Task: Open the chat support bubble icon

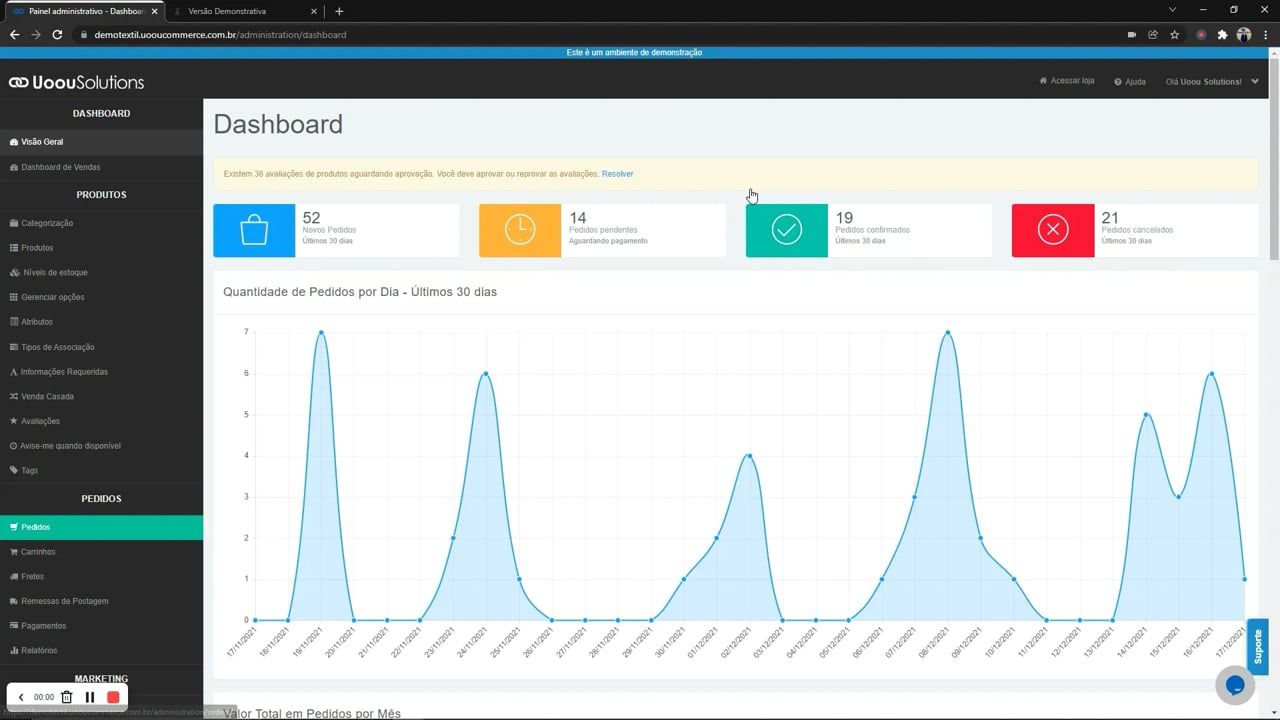Action: (1235, 685)
